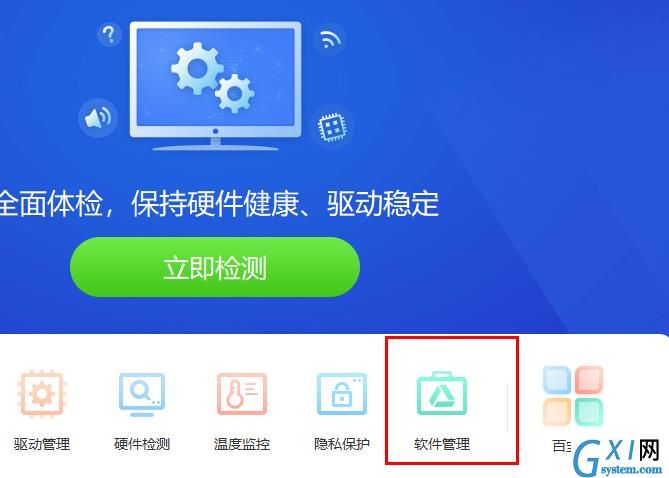
Task: Click the question mark bubble icon
Action: coord(109,34)
